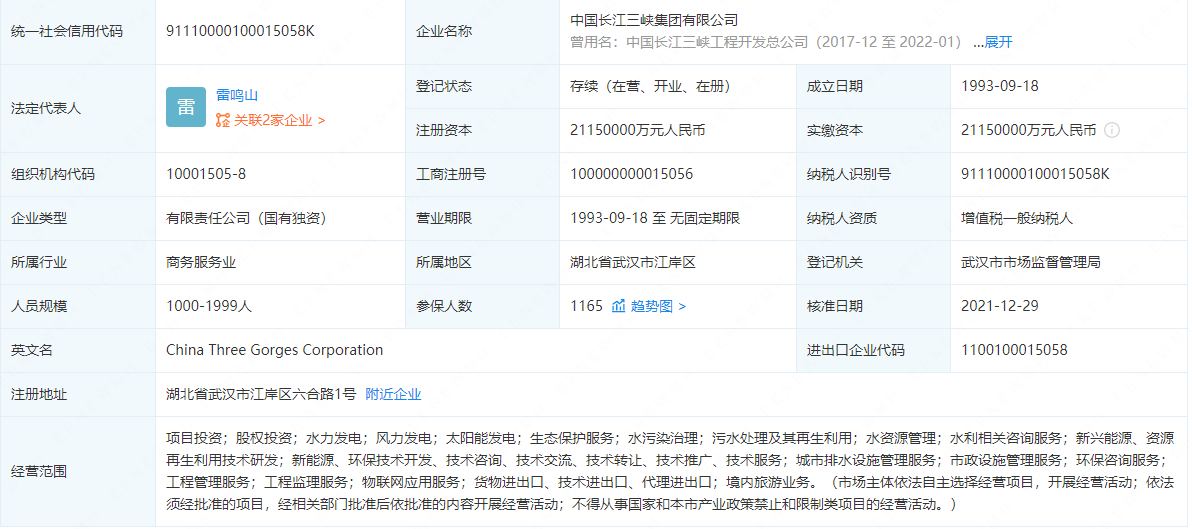The image size is (1192, 529).
Task: Click business registration number 100000000015056
Action: [x=632, y=175]
